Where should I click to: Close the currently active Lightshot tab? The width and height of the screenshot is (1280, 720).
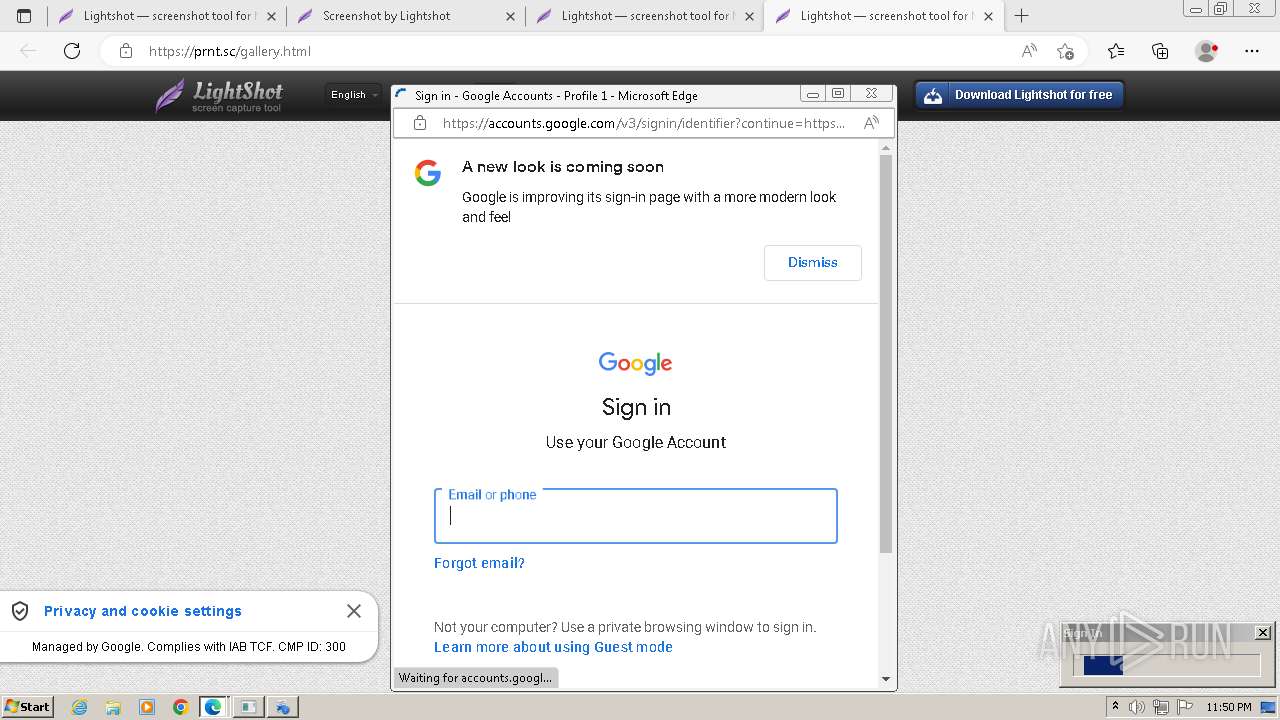[x=988, y=16]
